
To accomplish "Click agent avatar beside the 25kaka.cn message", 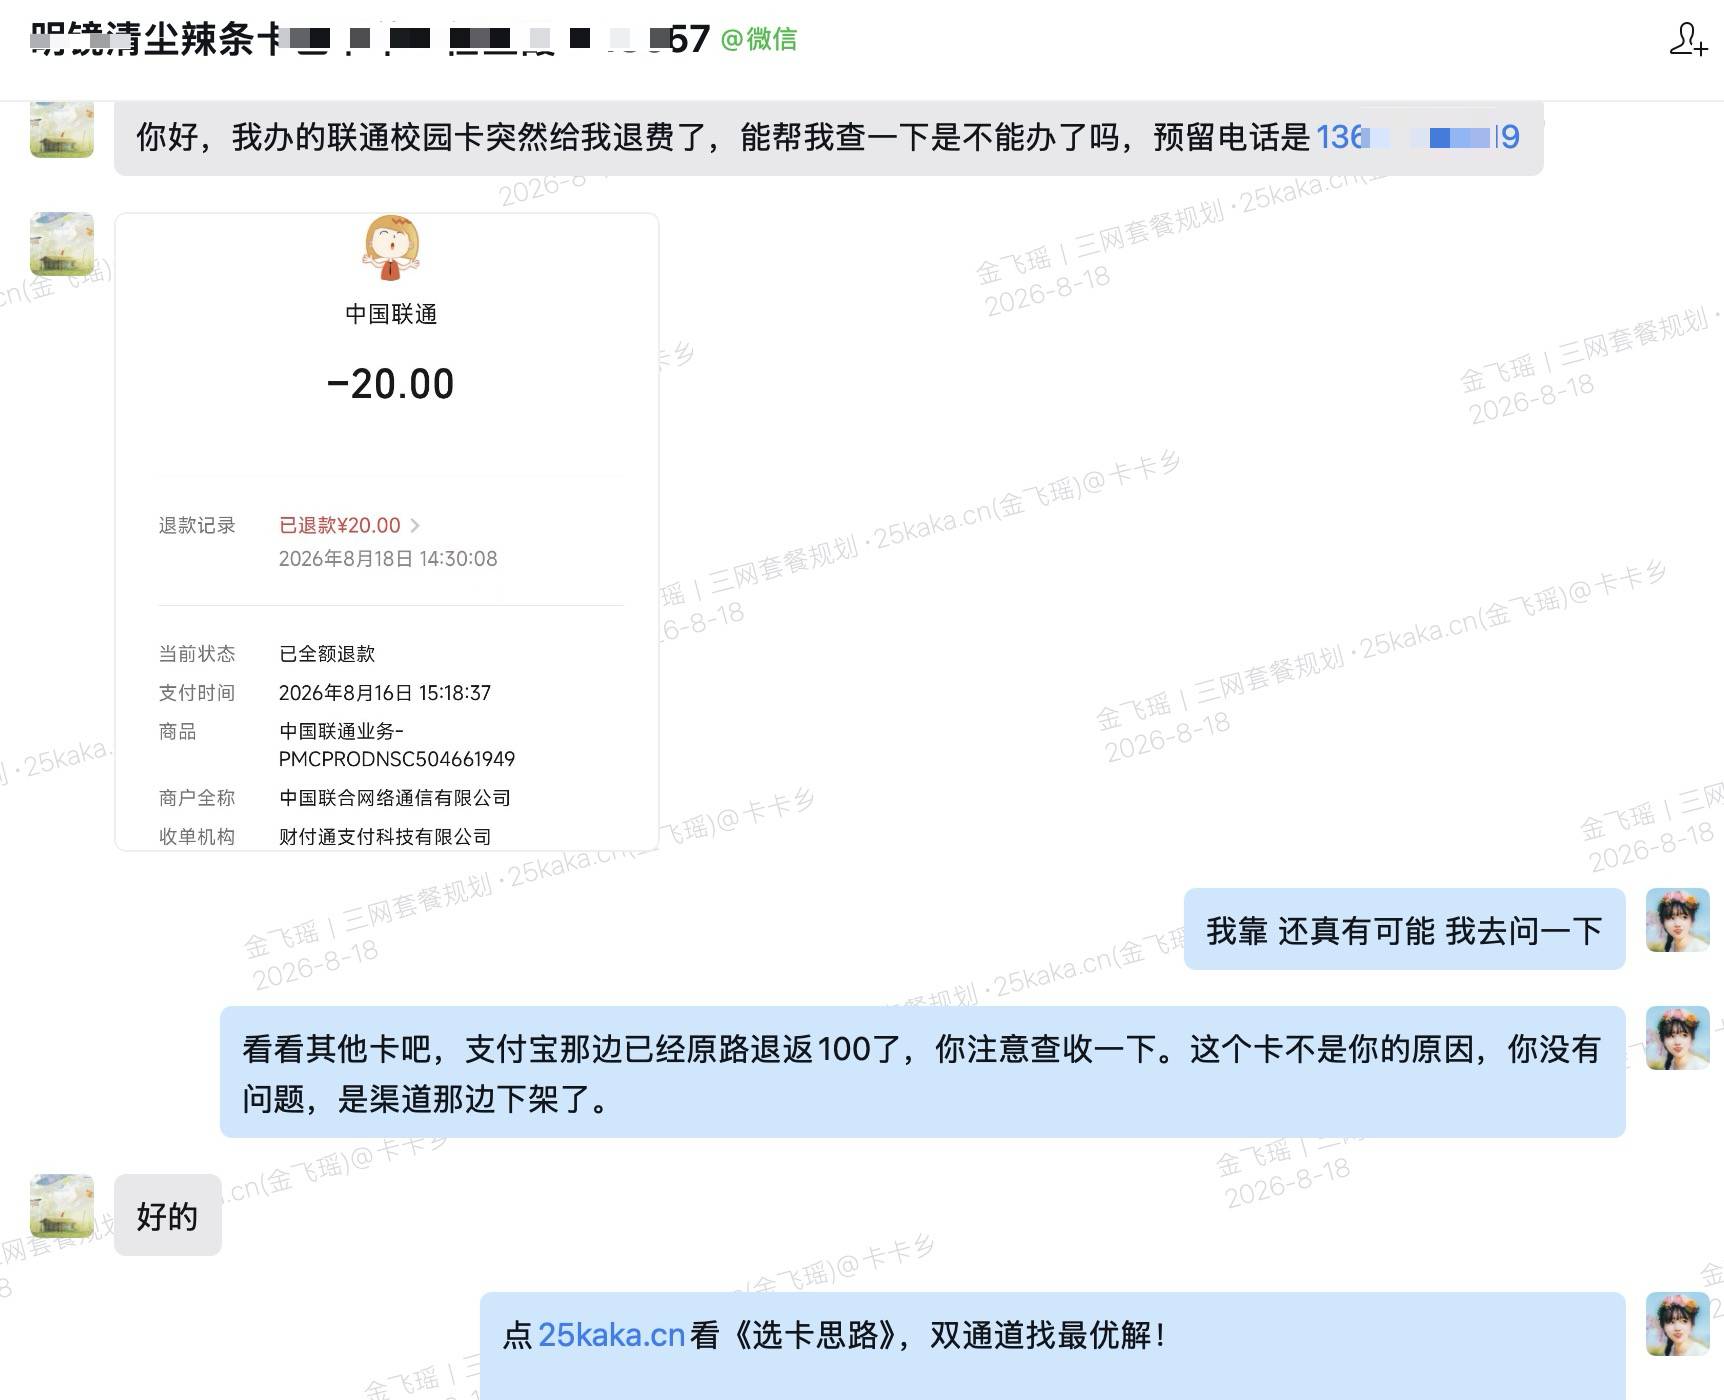I will click(x=1678, y=1324).
